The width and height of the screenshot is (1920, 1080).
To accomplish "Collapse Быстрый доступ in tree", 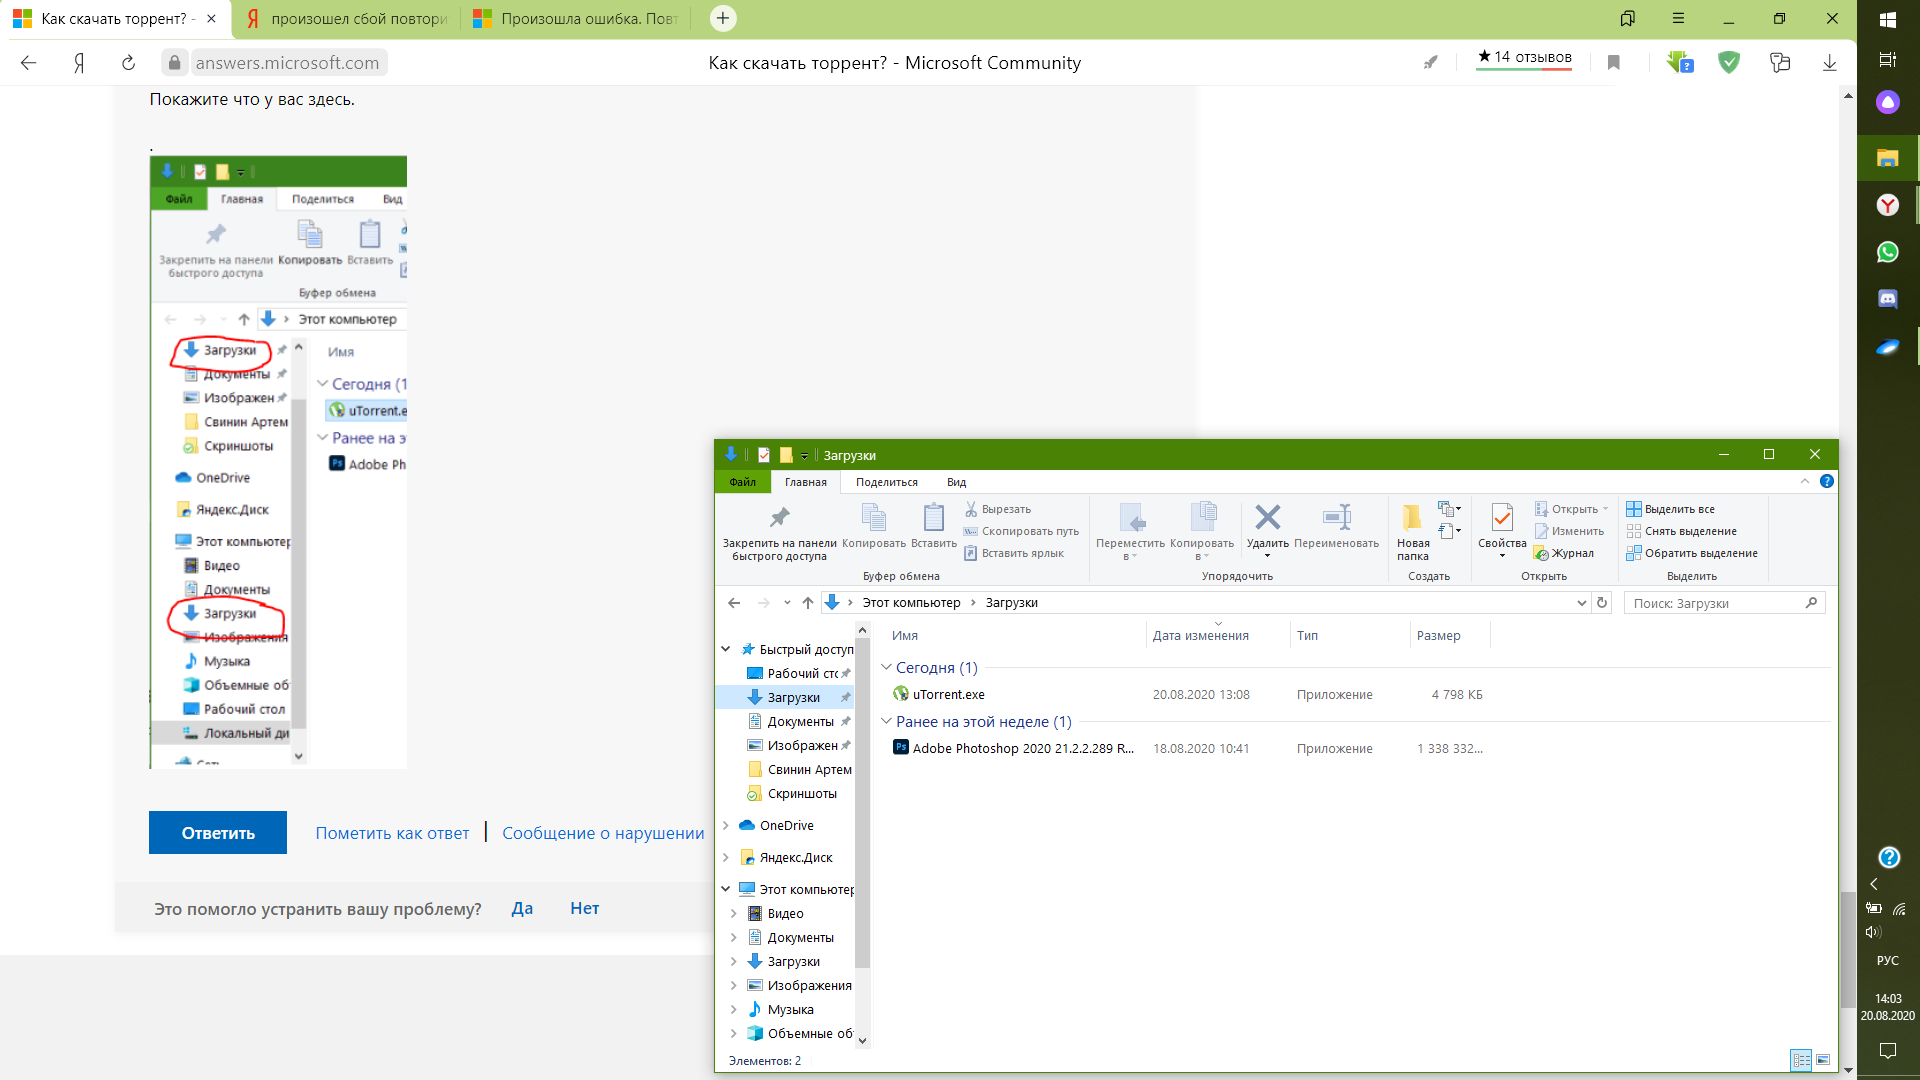I will [726, 650].
